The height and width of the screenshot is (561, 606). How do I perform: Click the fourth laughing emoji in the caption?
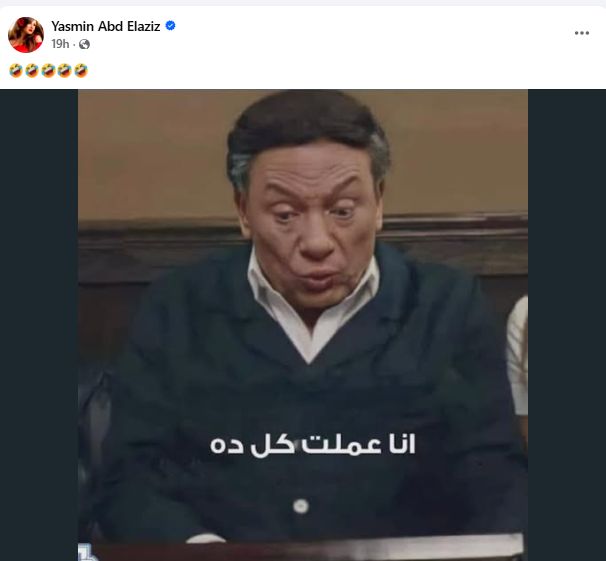coord(65,71)
